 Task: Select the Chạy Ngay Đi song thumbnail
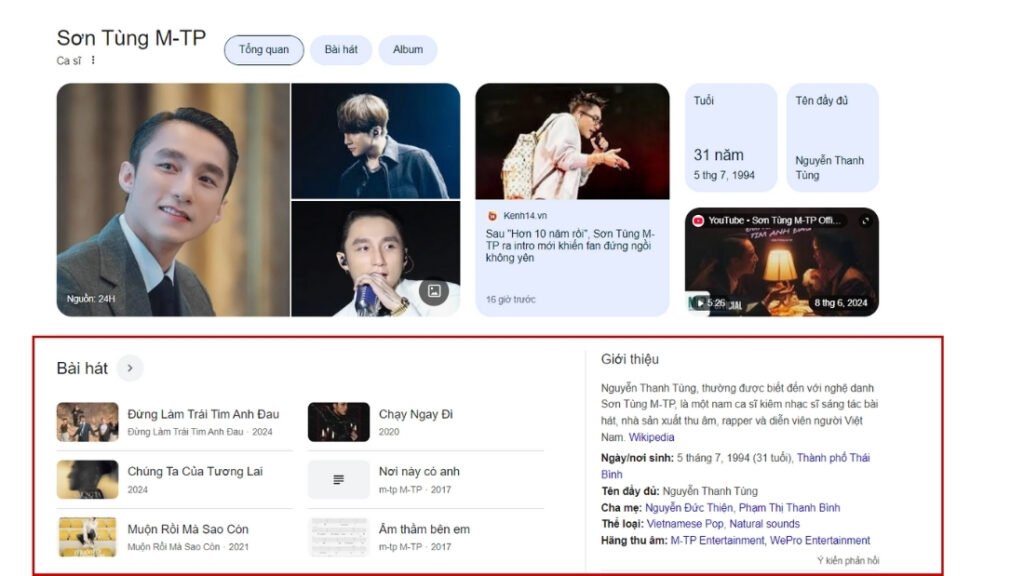tap(338, 422)
